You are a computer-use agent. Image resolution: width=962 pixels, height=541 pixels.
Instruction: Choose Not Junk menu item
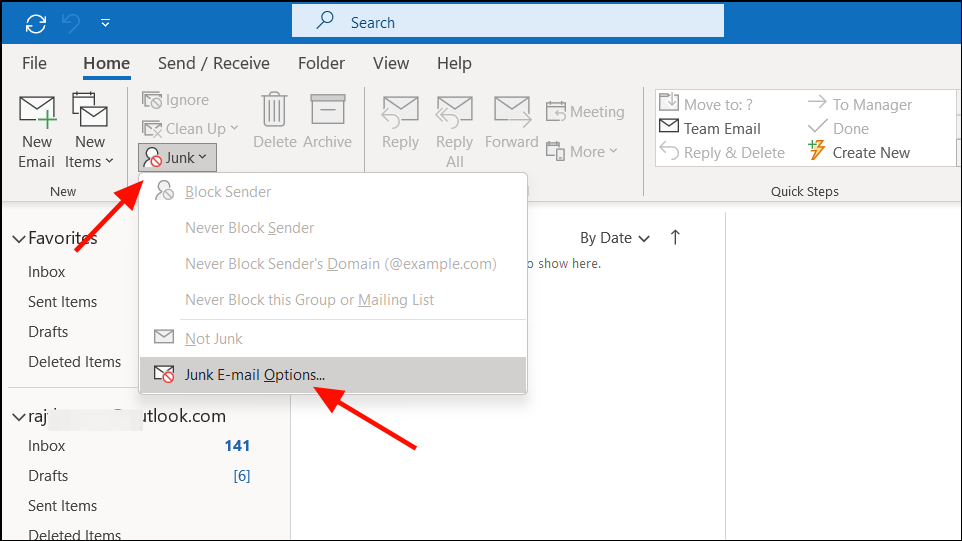[333, 339]
